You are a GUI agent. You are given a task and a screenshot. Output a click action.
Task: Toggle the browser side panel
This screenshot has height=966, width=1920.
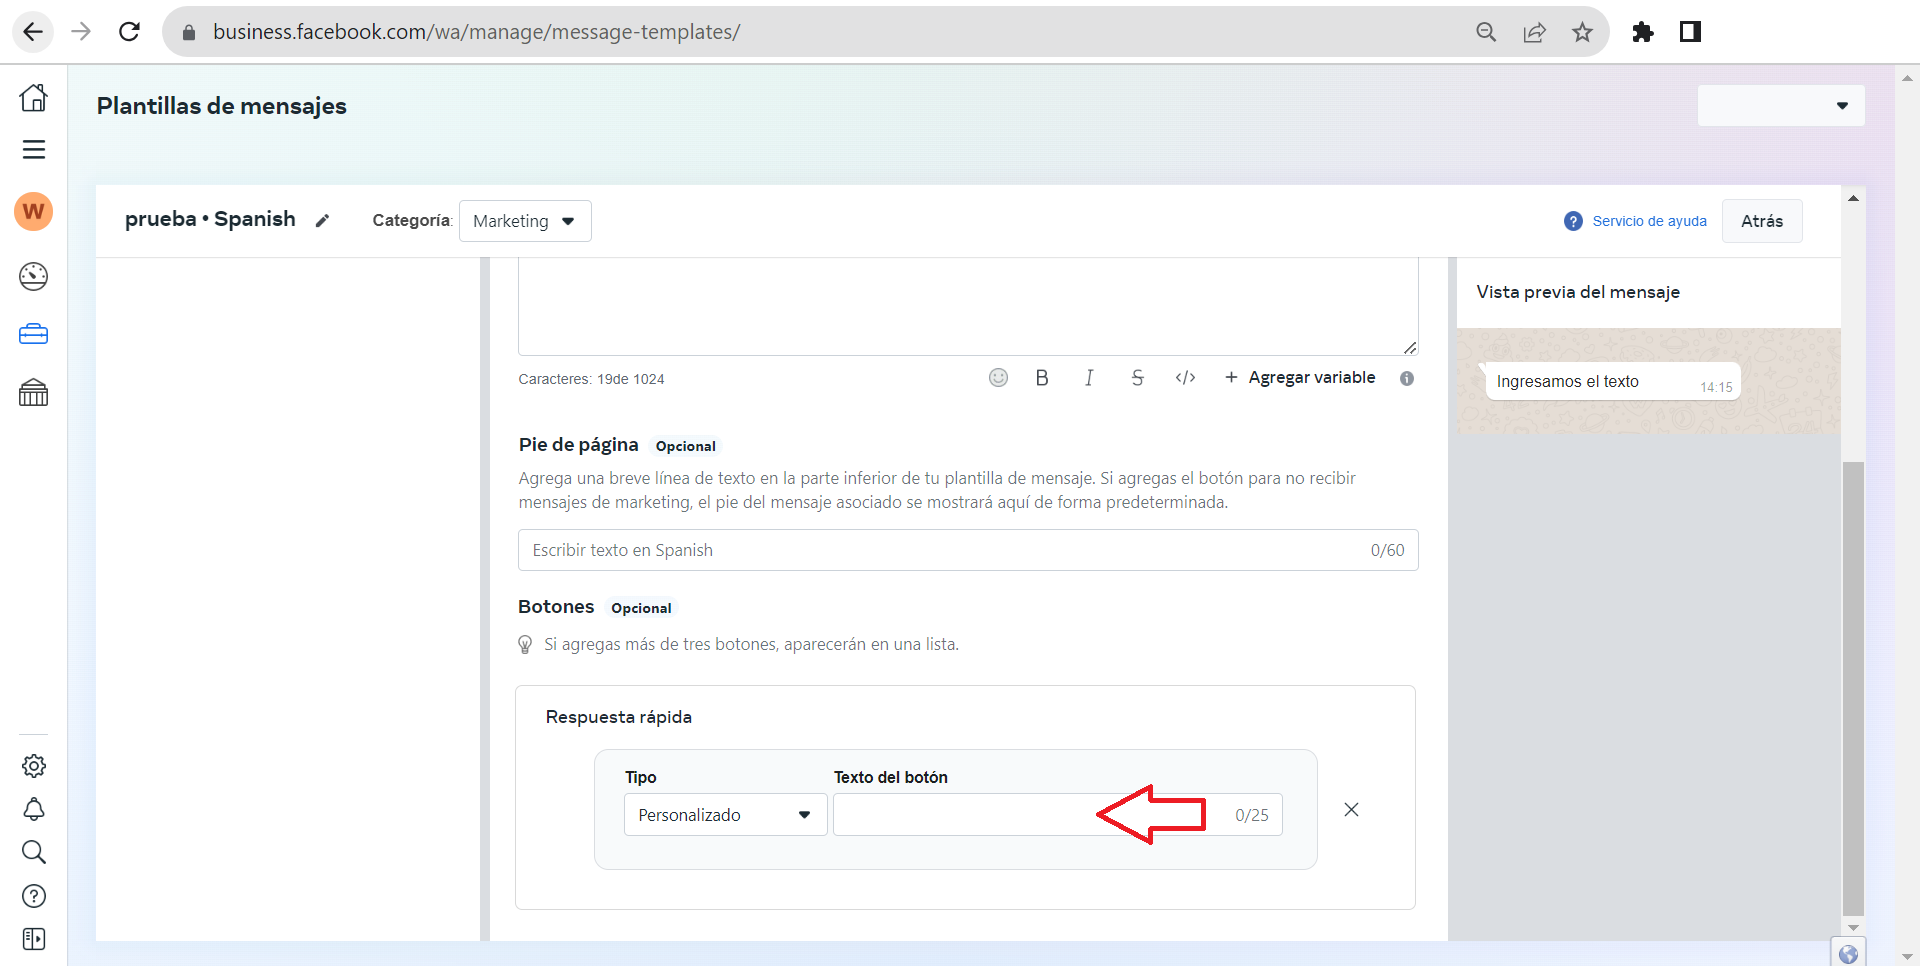[x=1690, y=32]
